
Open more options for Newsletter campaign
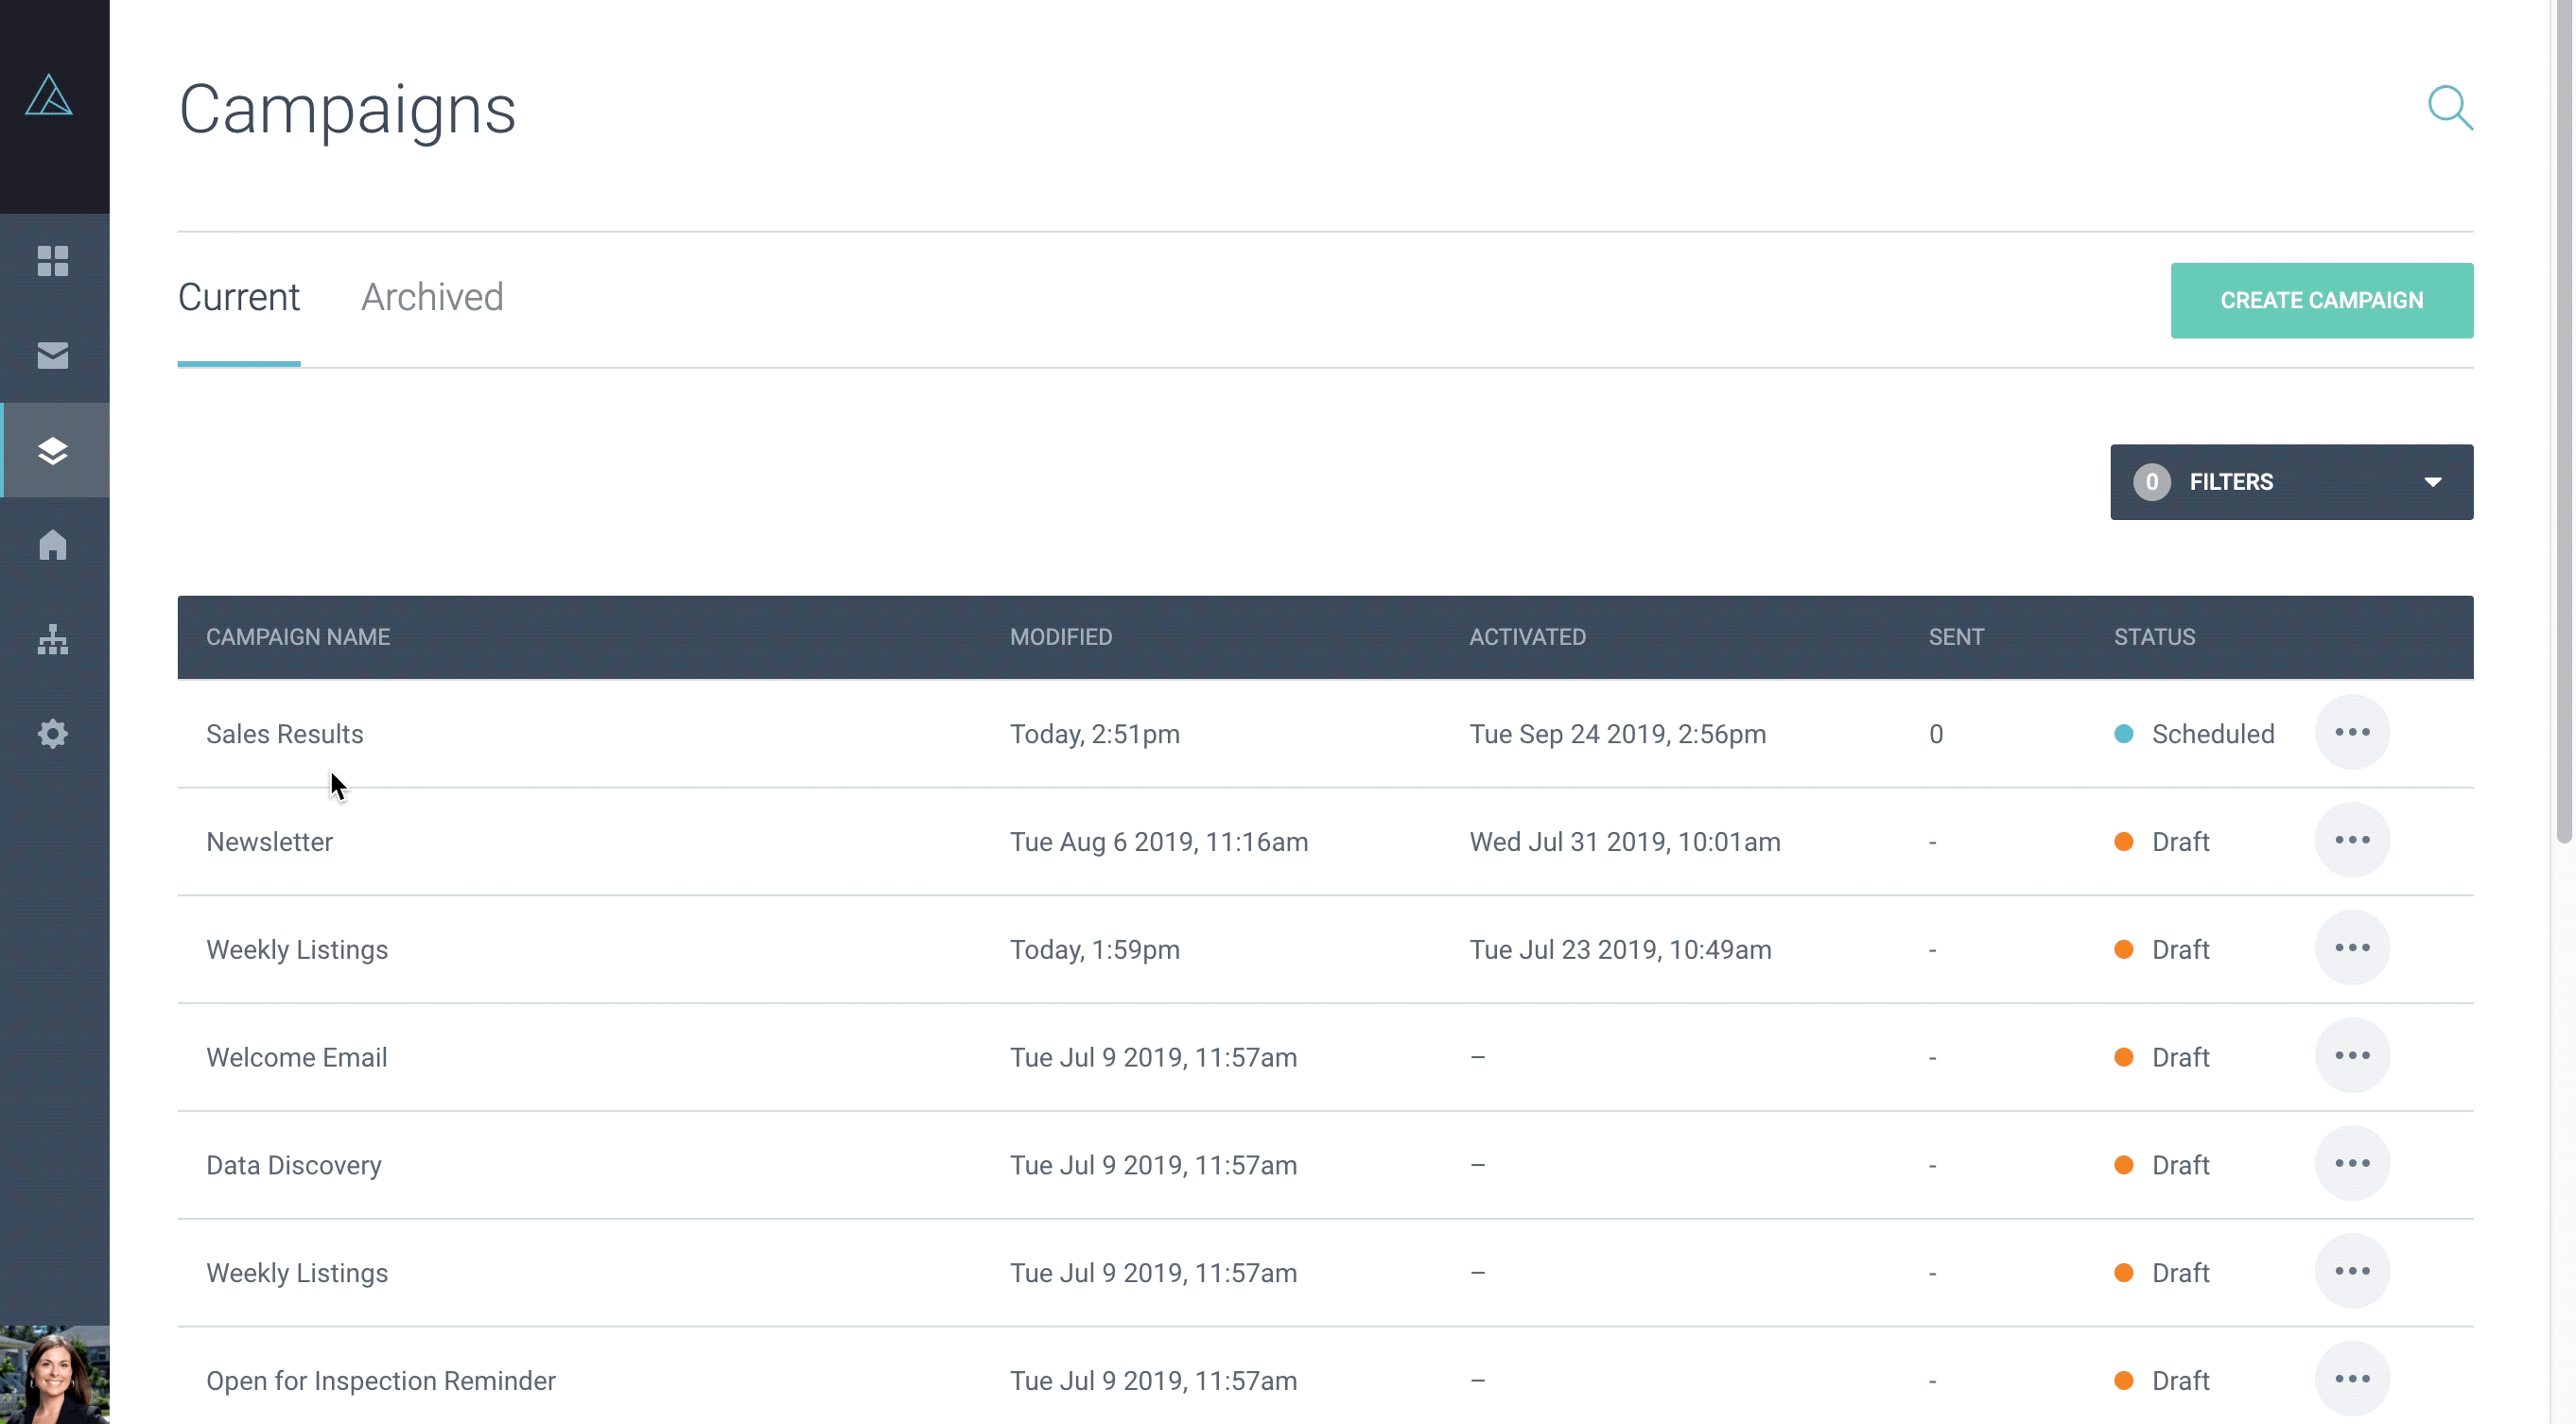tap(2351, 841)
